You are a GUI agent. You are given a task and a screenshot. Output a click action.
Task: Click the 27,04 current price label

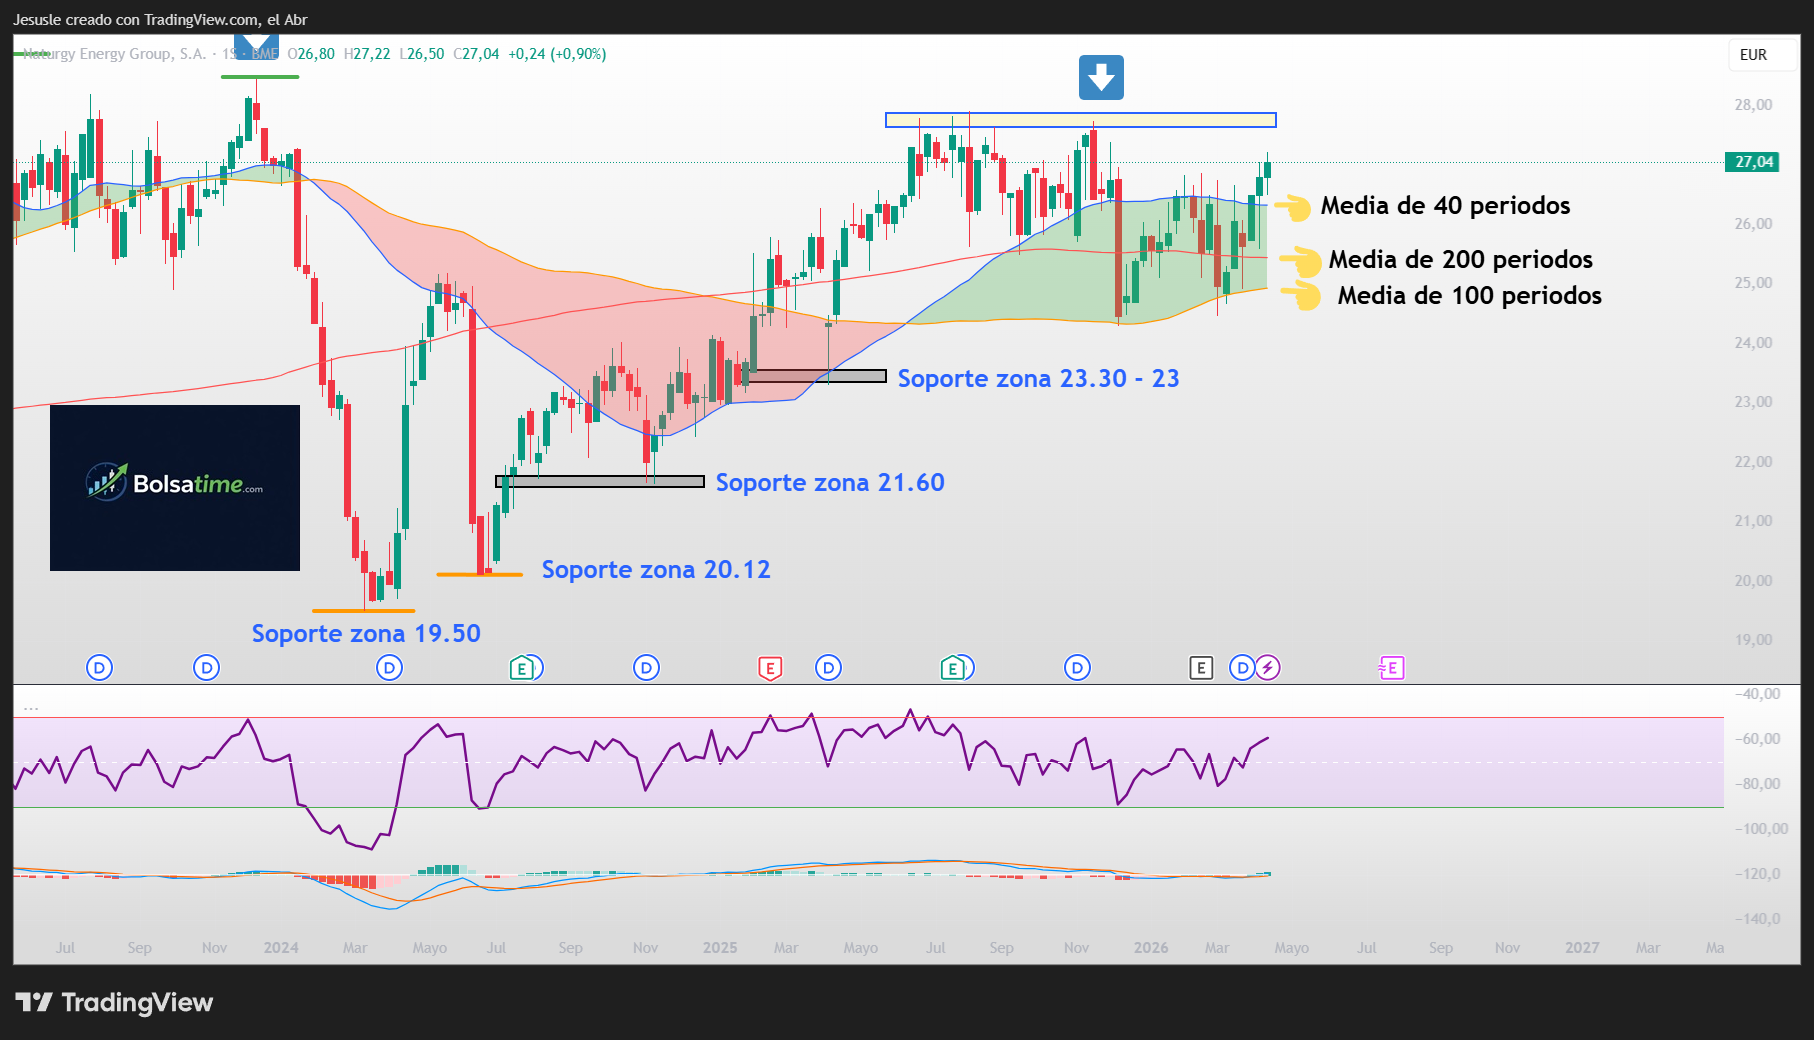click(1752, 162)
